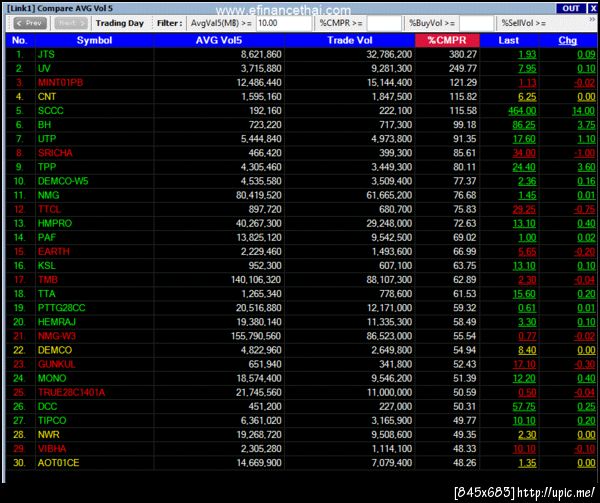600x503 pixels.
Task: Sort by the highlighted %CMPR column header
Action: pyautogui.click(x=447, y=40)
